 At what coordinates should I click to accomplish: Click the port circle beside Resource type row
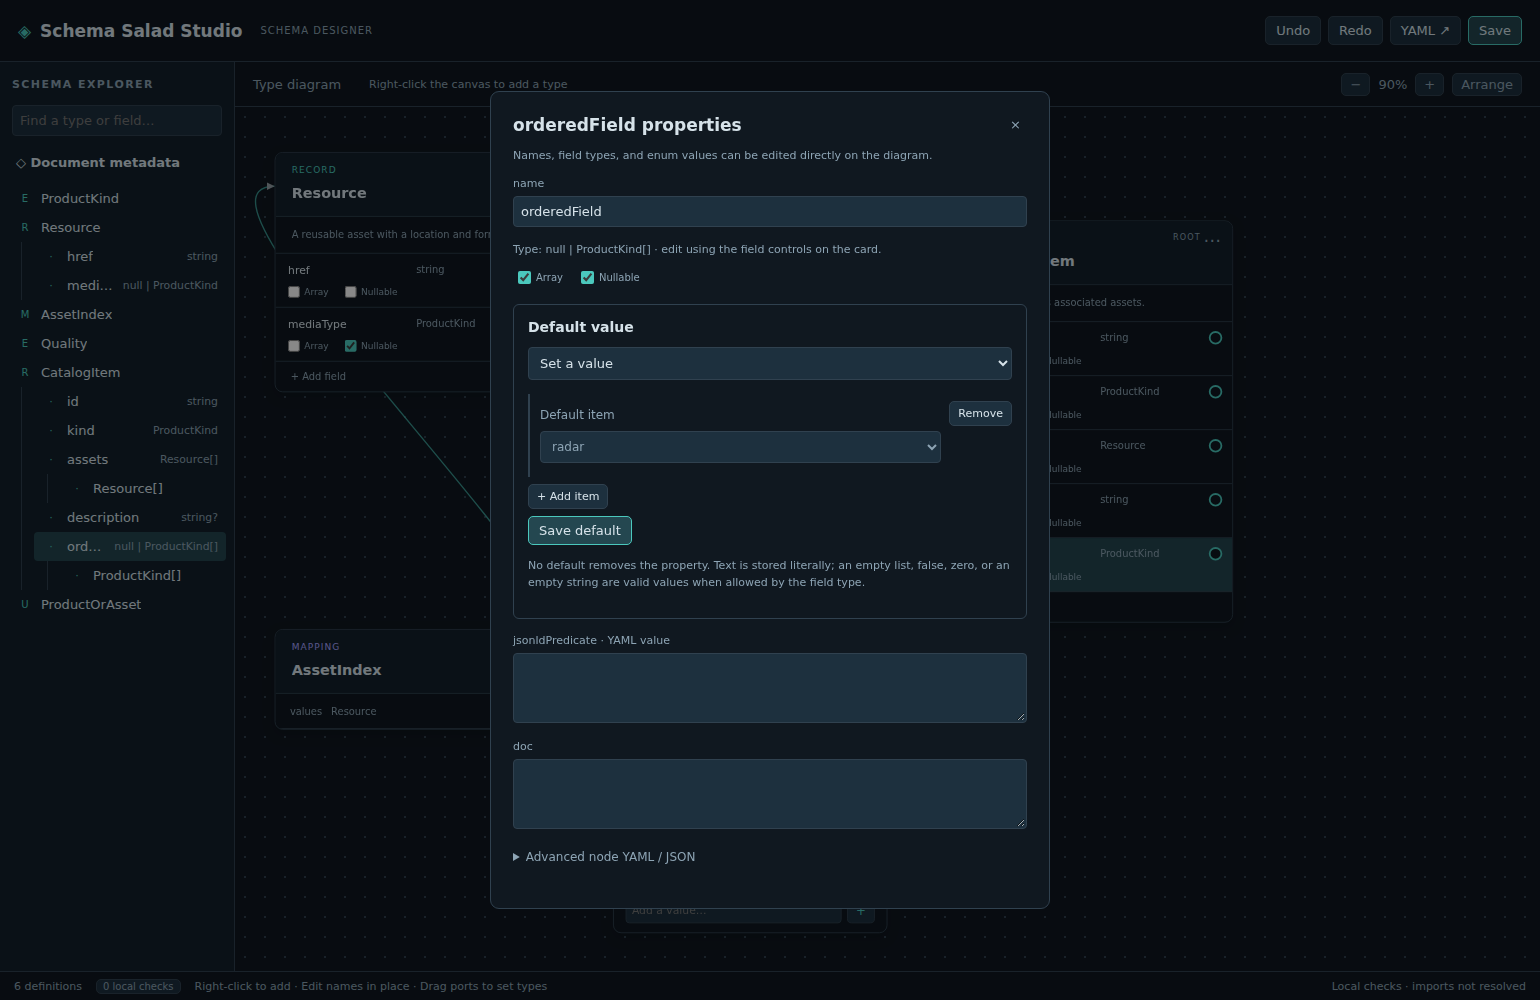[x=1215, y=446]
